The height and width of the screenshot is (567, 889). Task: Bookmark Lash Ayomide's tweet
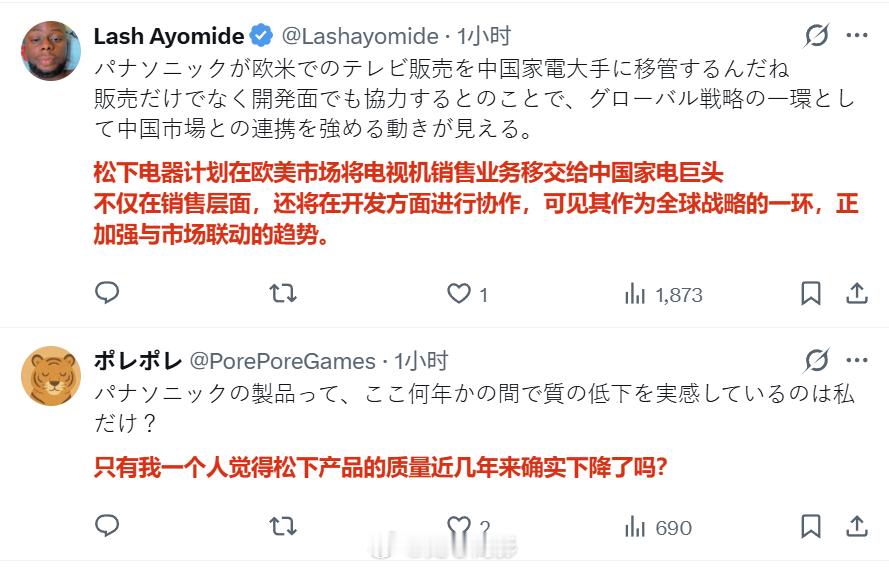pos(811,294)
